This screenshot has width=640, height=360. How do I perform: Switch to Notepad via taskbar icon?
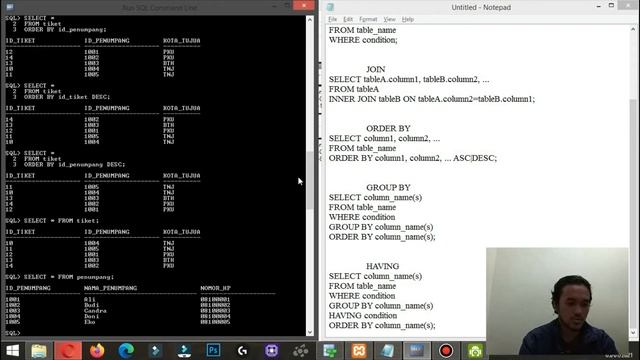point(388,351)
